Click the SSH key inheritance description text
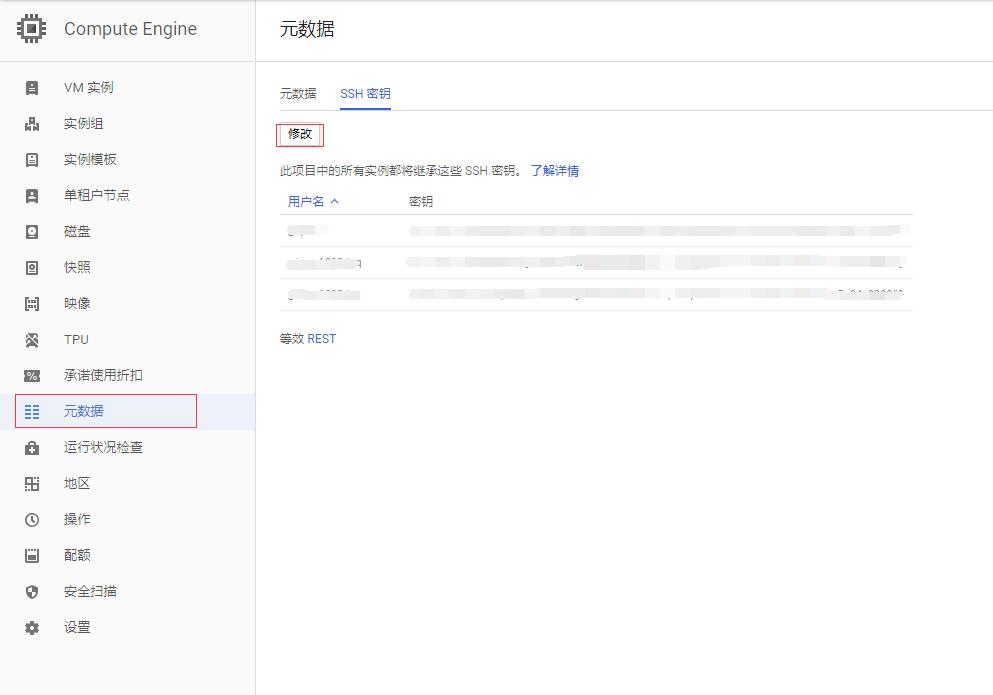This screenshot has width=993, height=695. (x=401, y=171)
